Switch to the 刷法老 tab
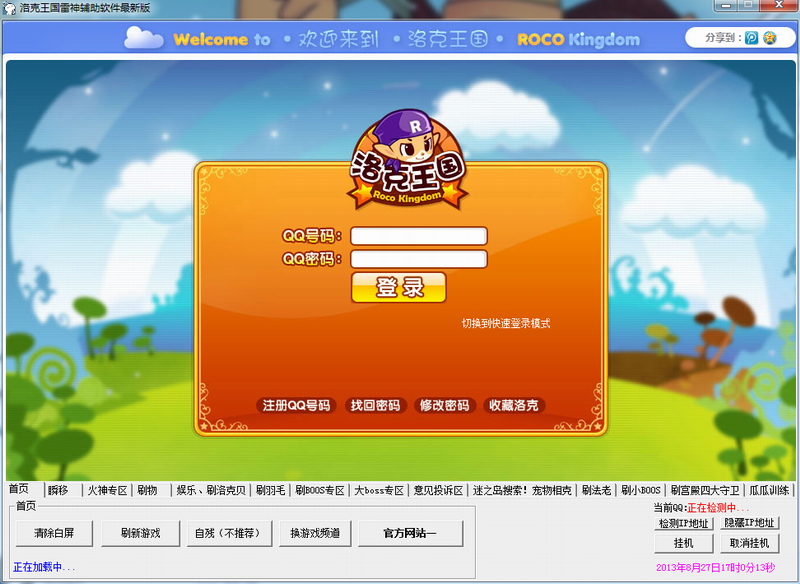800x584 pixels. (x=596, y=491)
